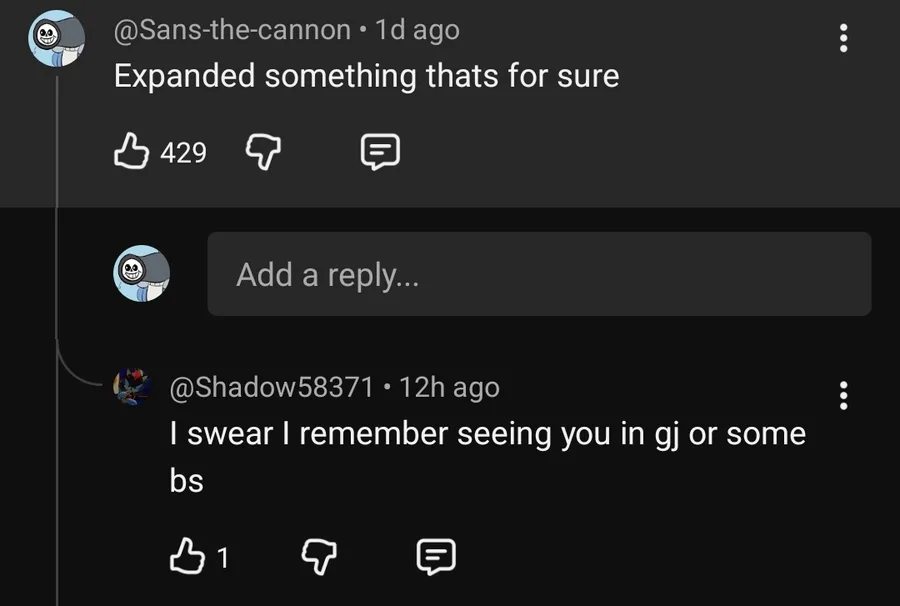The image size is (900, 606).
Task: Click Sans-the-cannon's profile picture at top
Action: [x=56, y=38]
